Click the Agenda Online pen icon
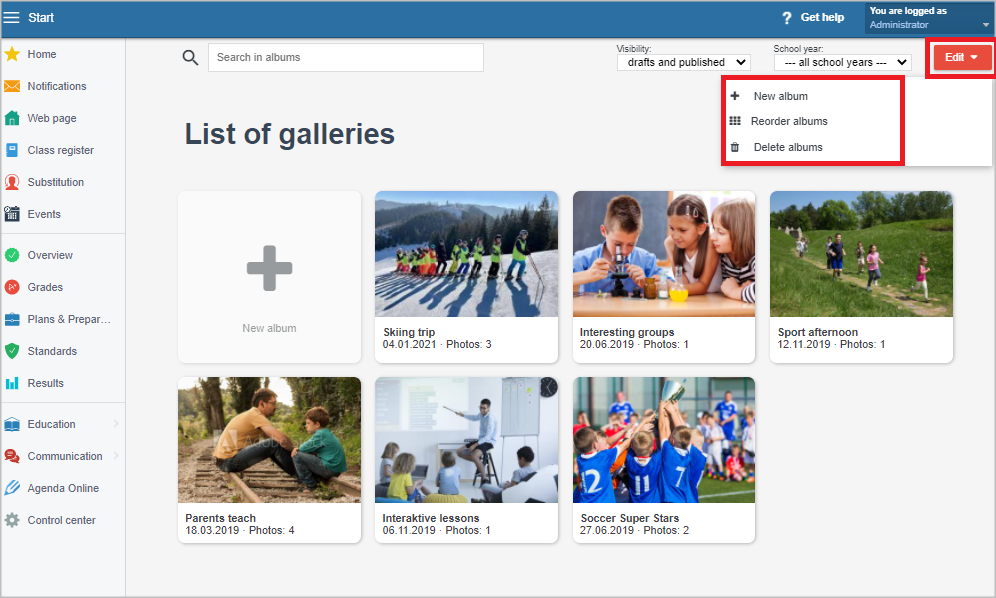The height and width of the screenshot is (598, 996). pos(12,487)
